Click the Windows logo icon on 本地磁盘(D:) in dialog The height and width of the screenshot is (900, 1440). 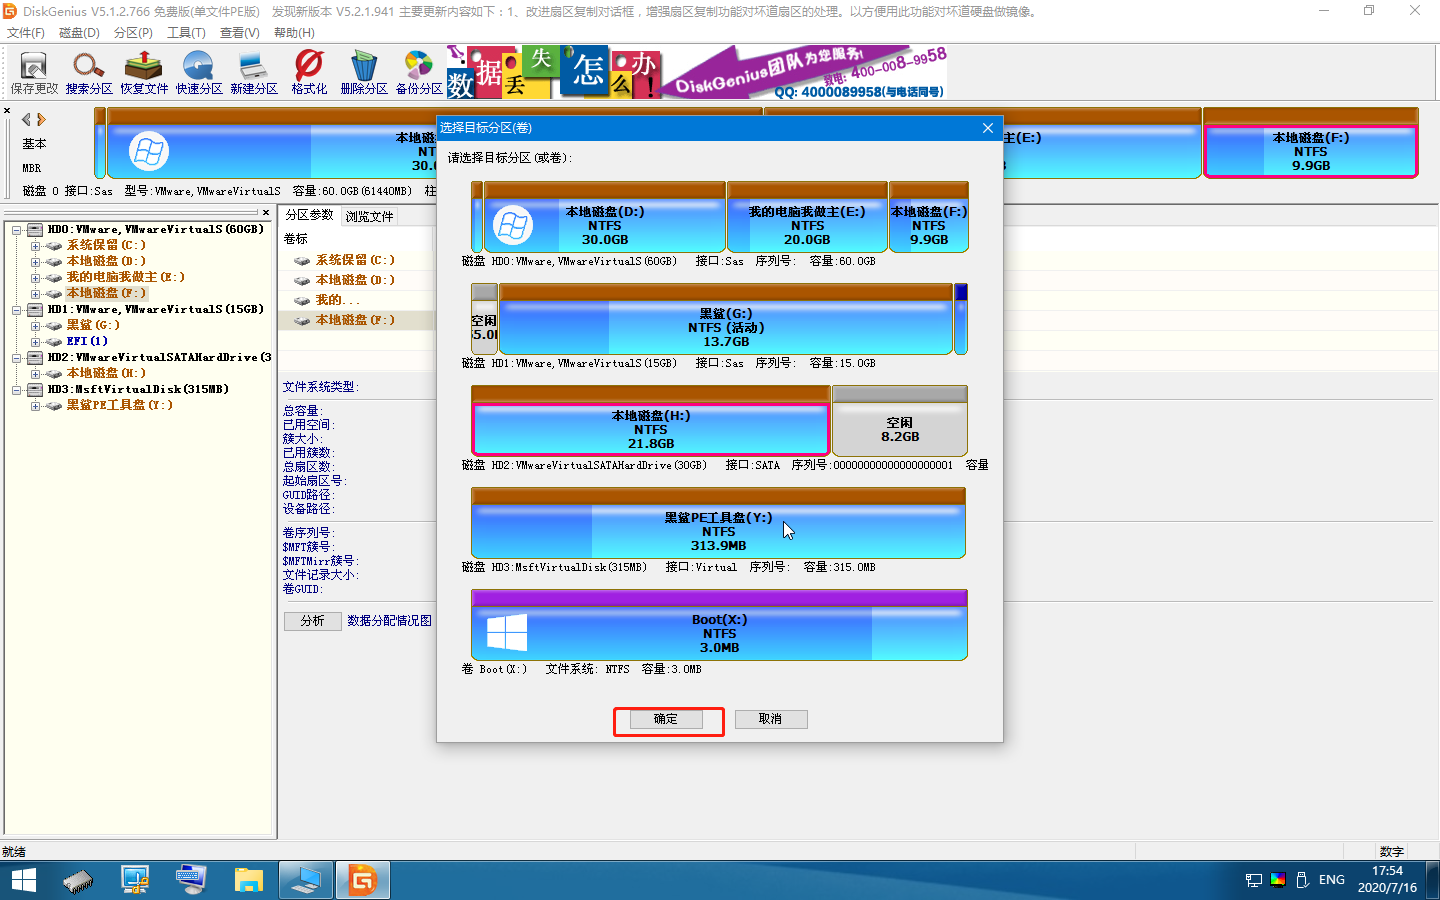pos(513,226)
